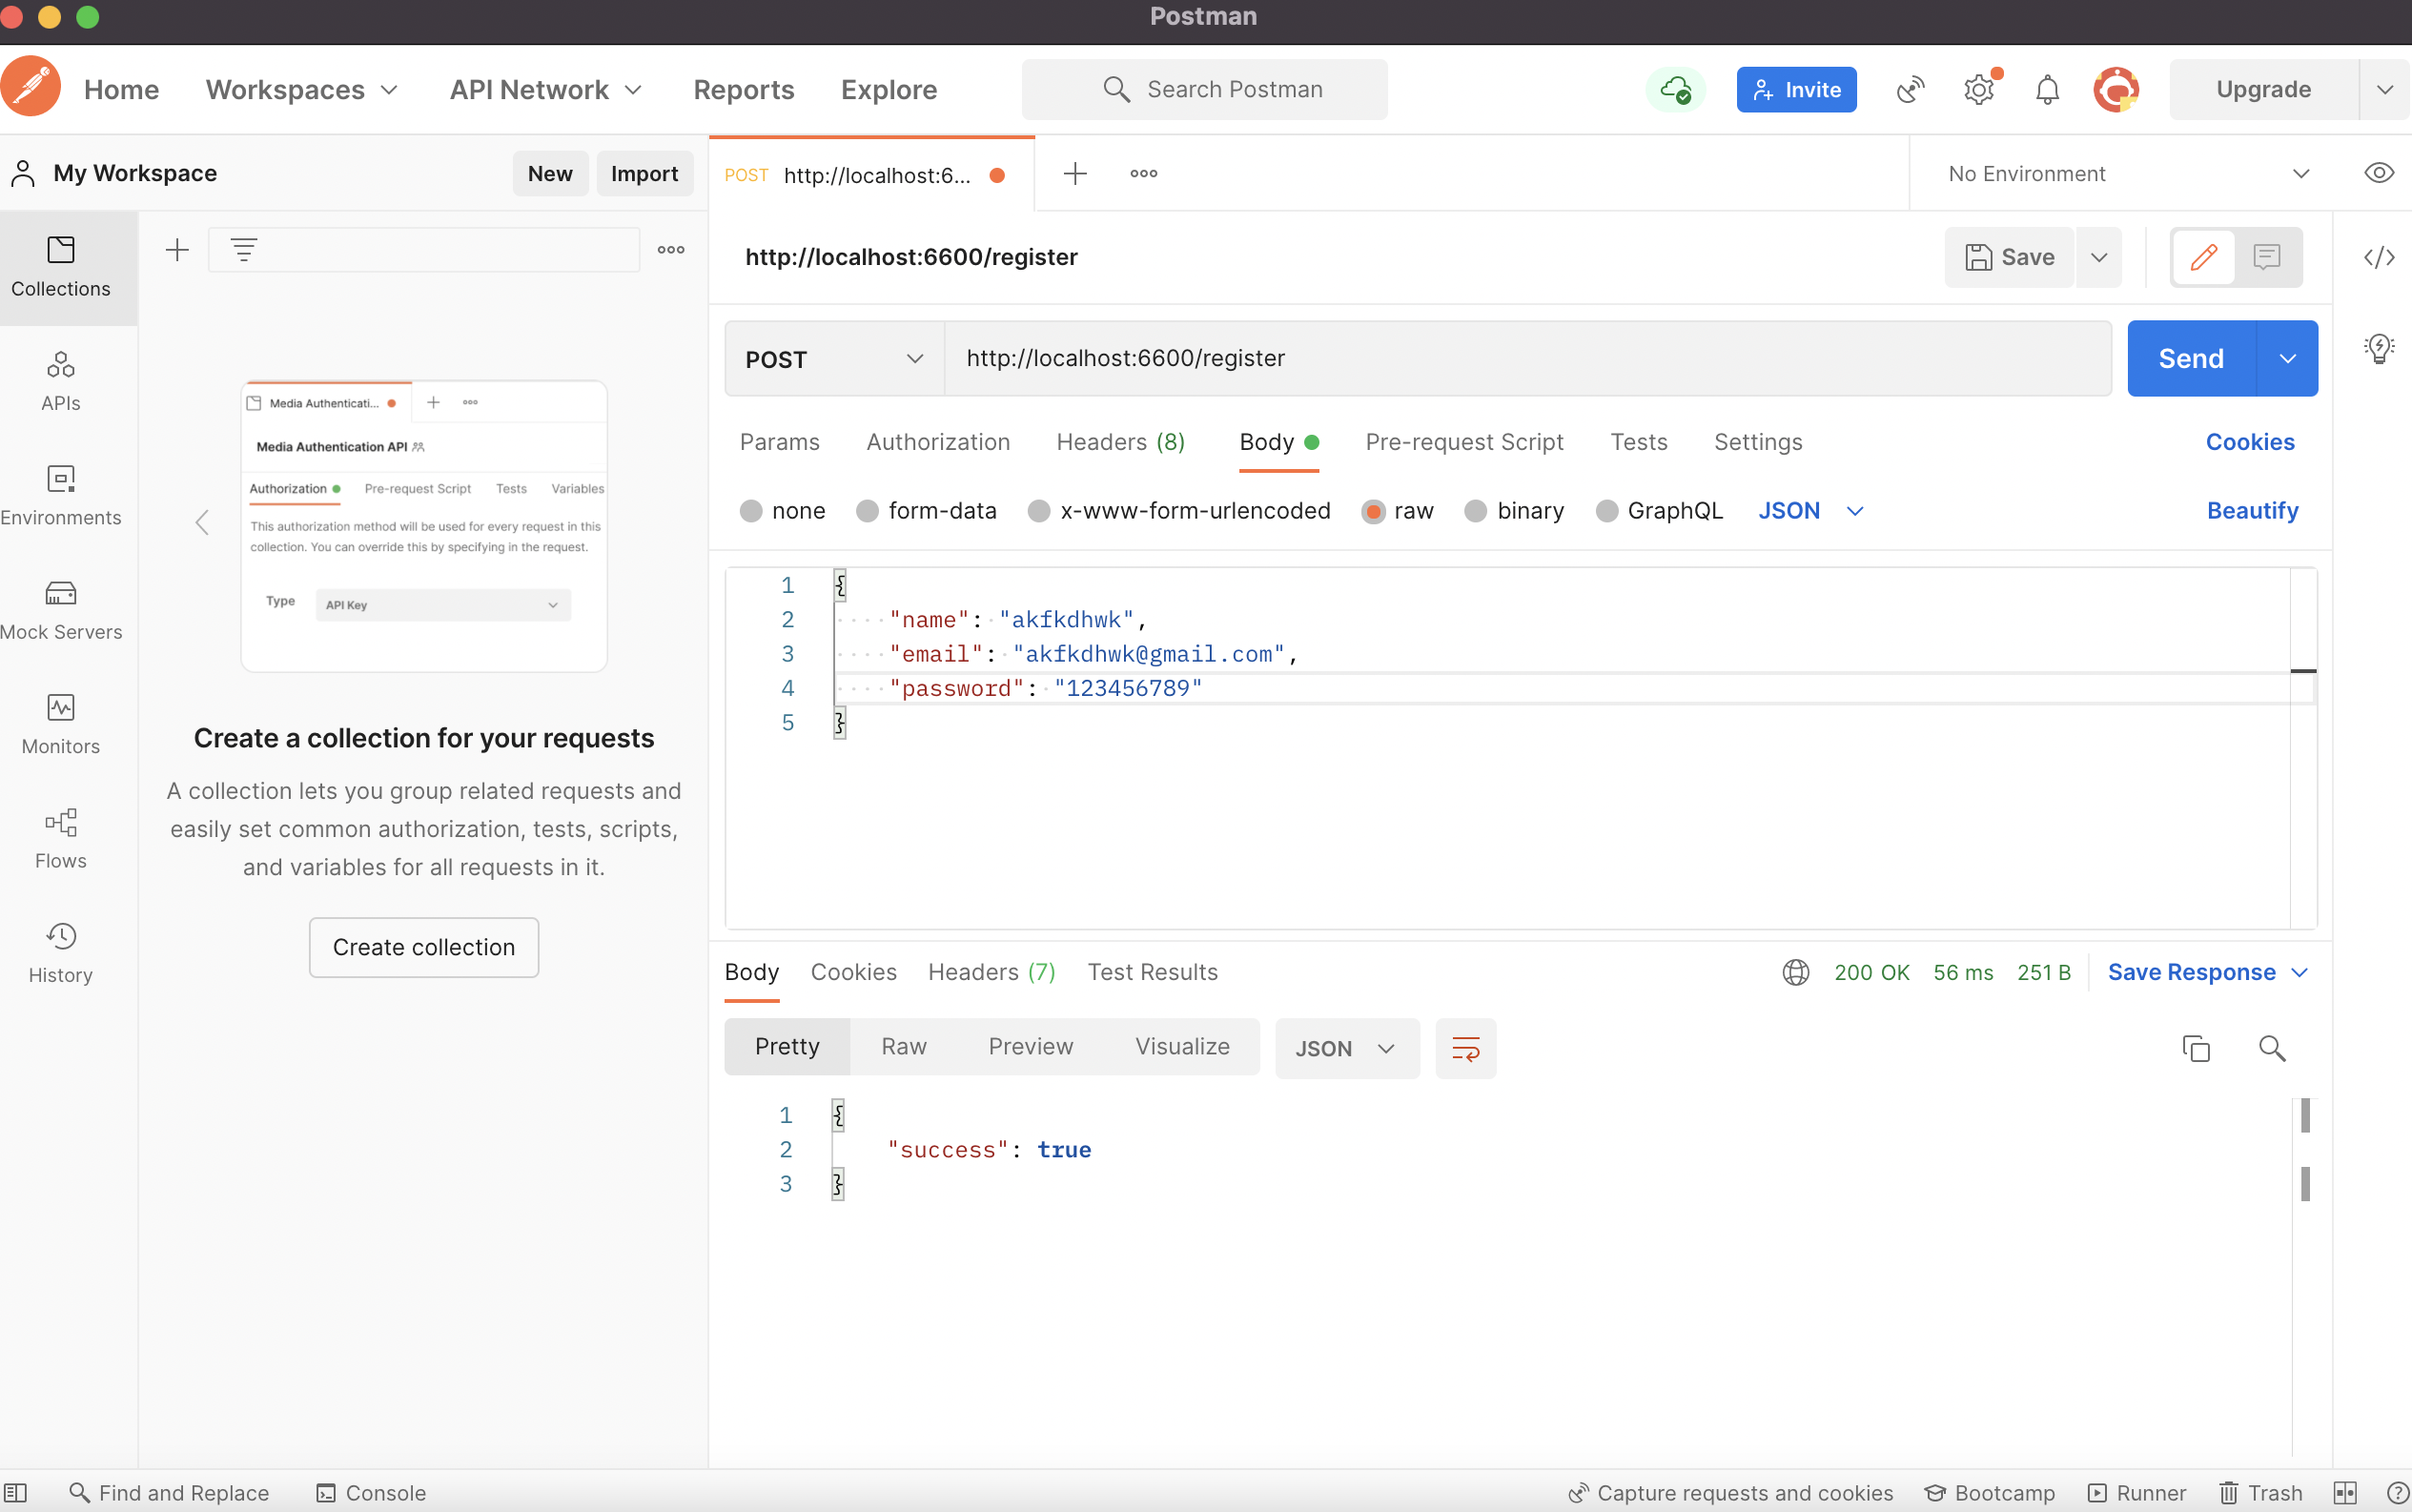This screenshot has width=2412, height=1512.
Task: Click the code snippet icon
Action: tap(2378, 257)
